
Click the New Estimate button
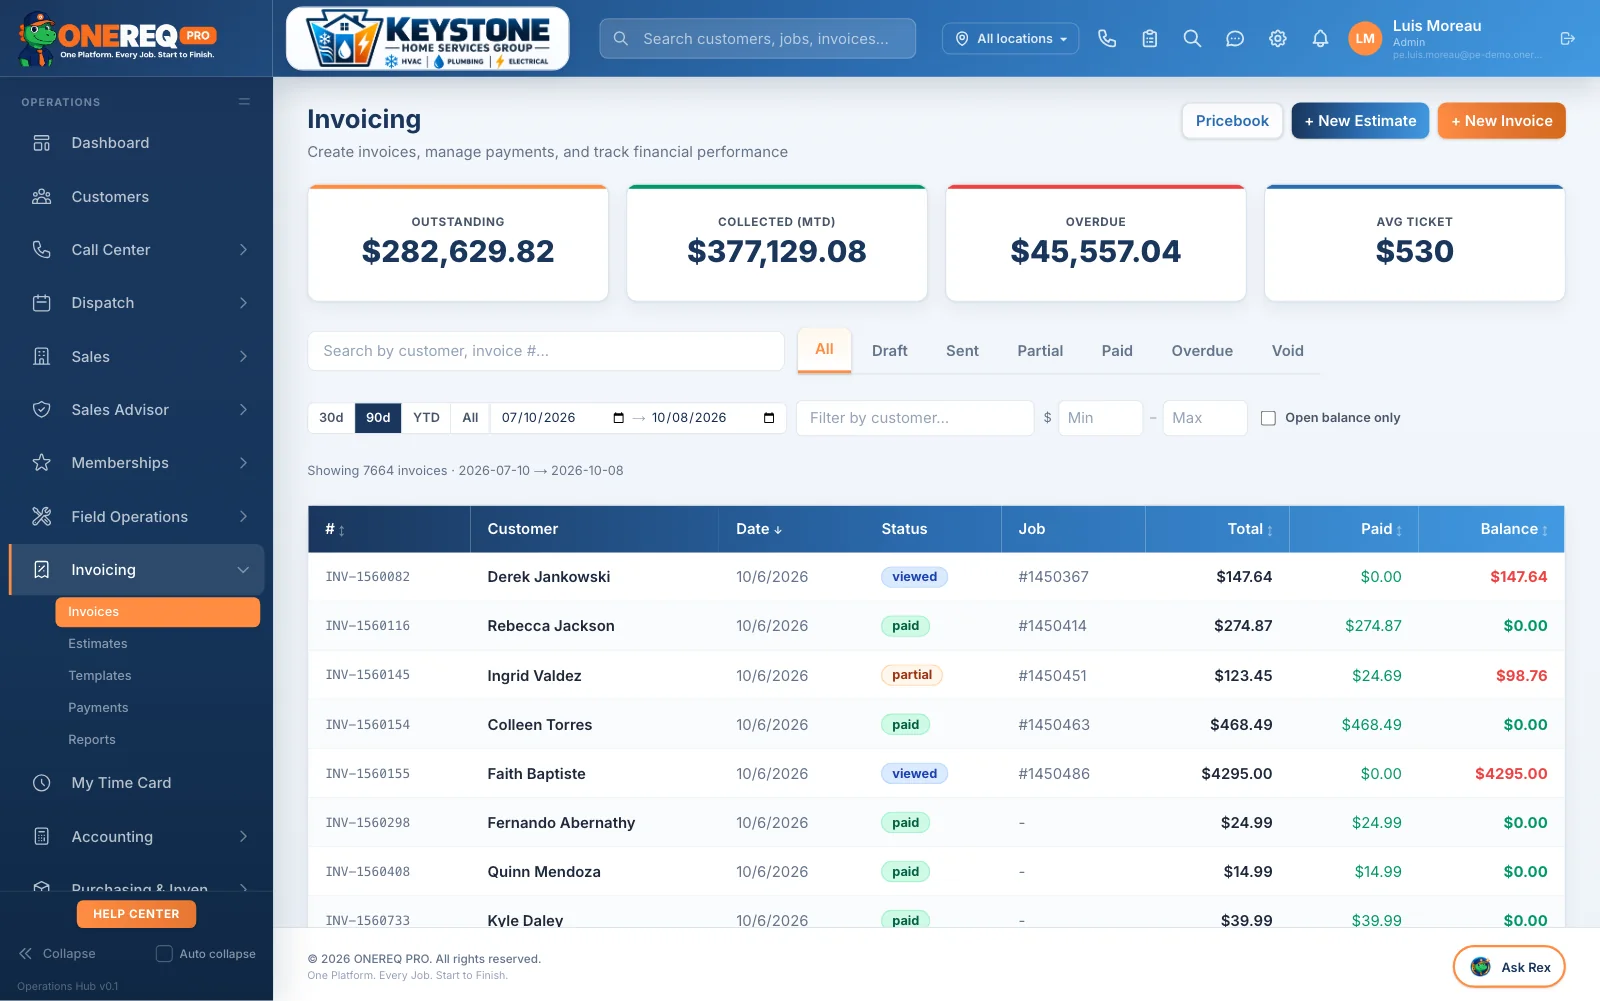pyautogui.click(x=1360, y=121)
